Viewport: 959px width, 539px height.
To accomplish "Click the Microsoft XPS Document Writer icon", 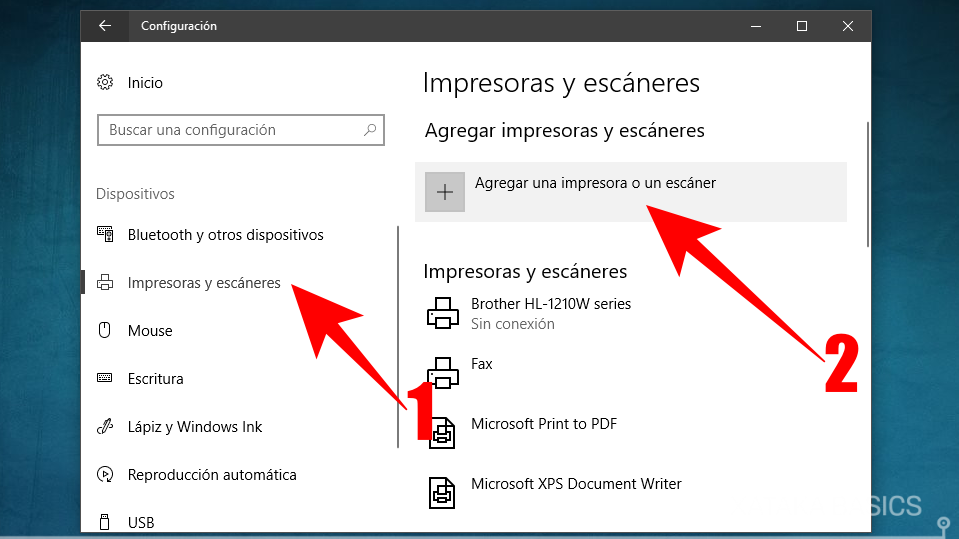I will coord(443,492).
